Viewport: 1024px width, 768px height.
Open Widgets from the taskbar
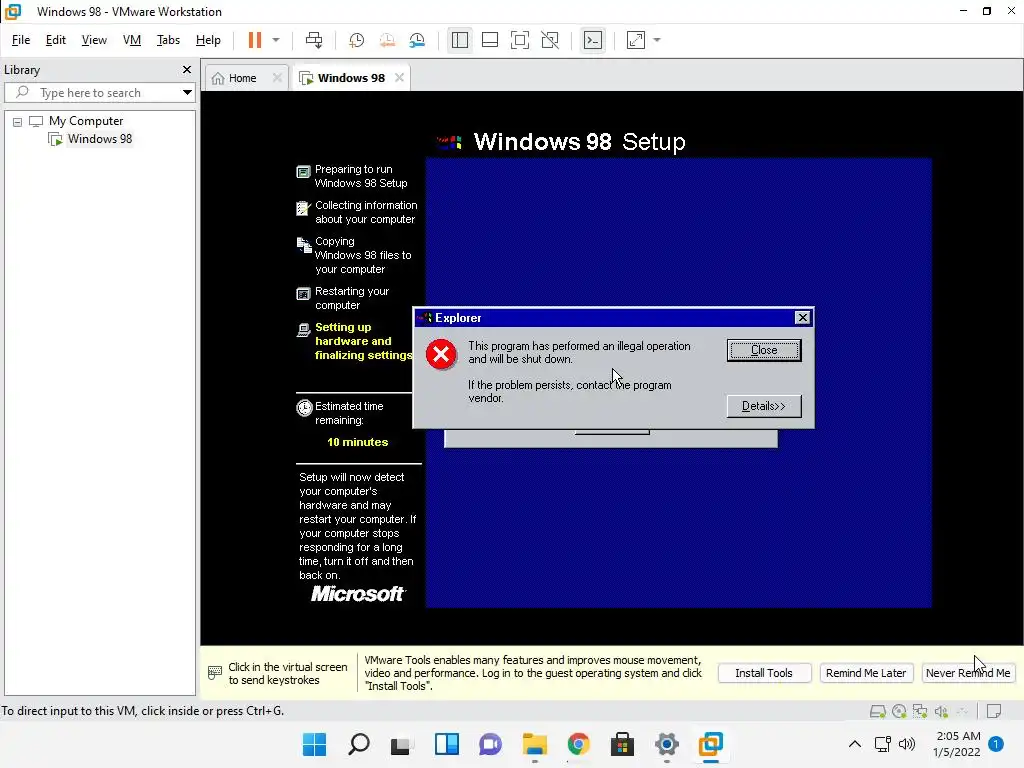click(x=447, y=744)
